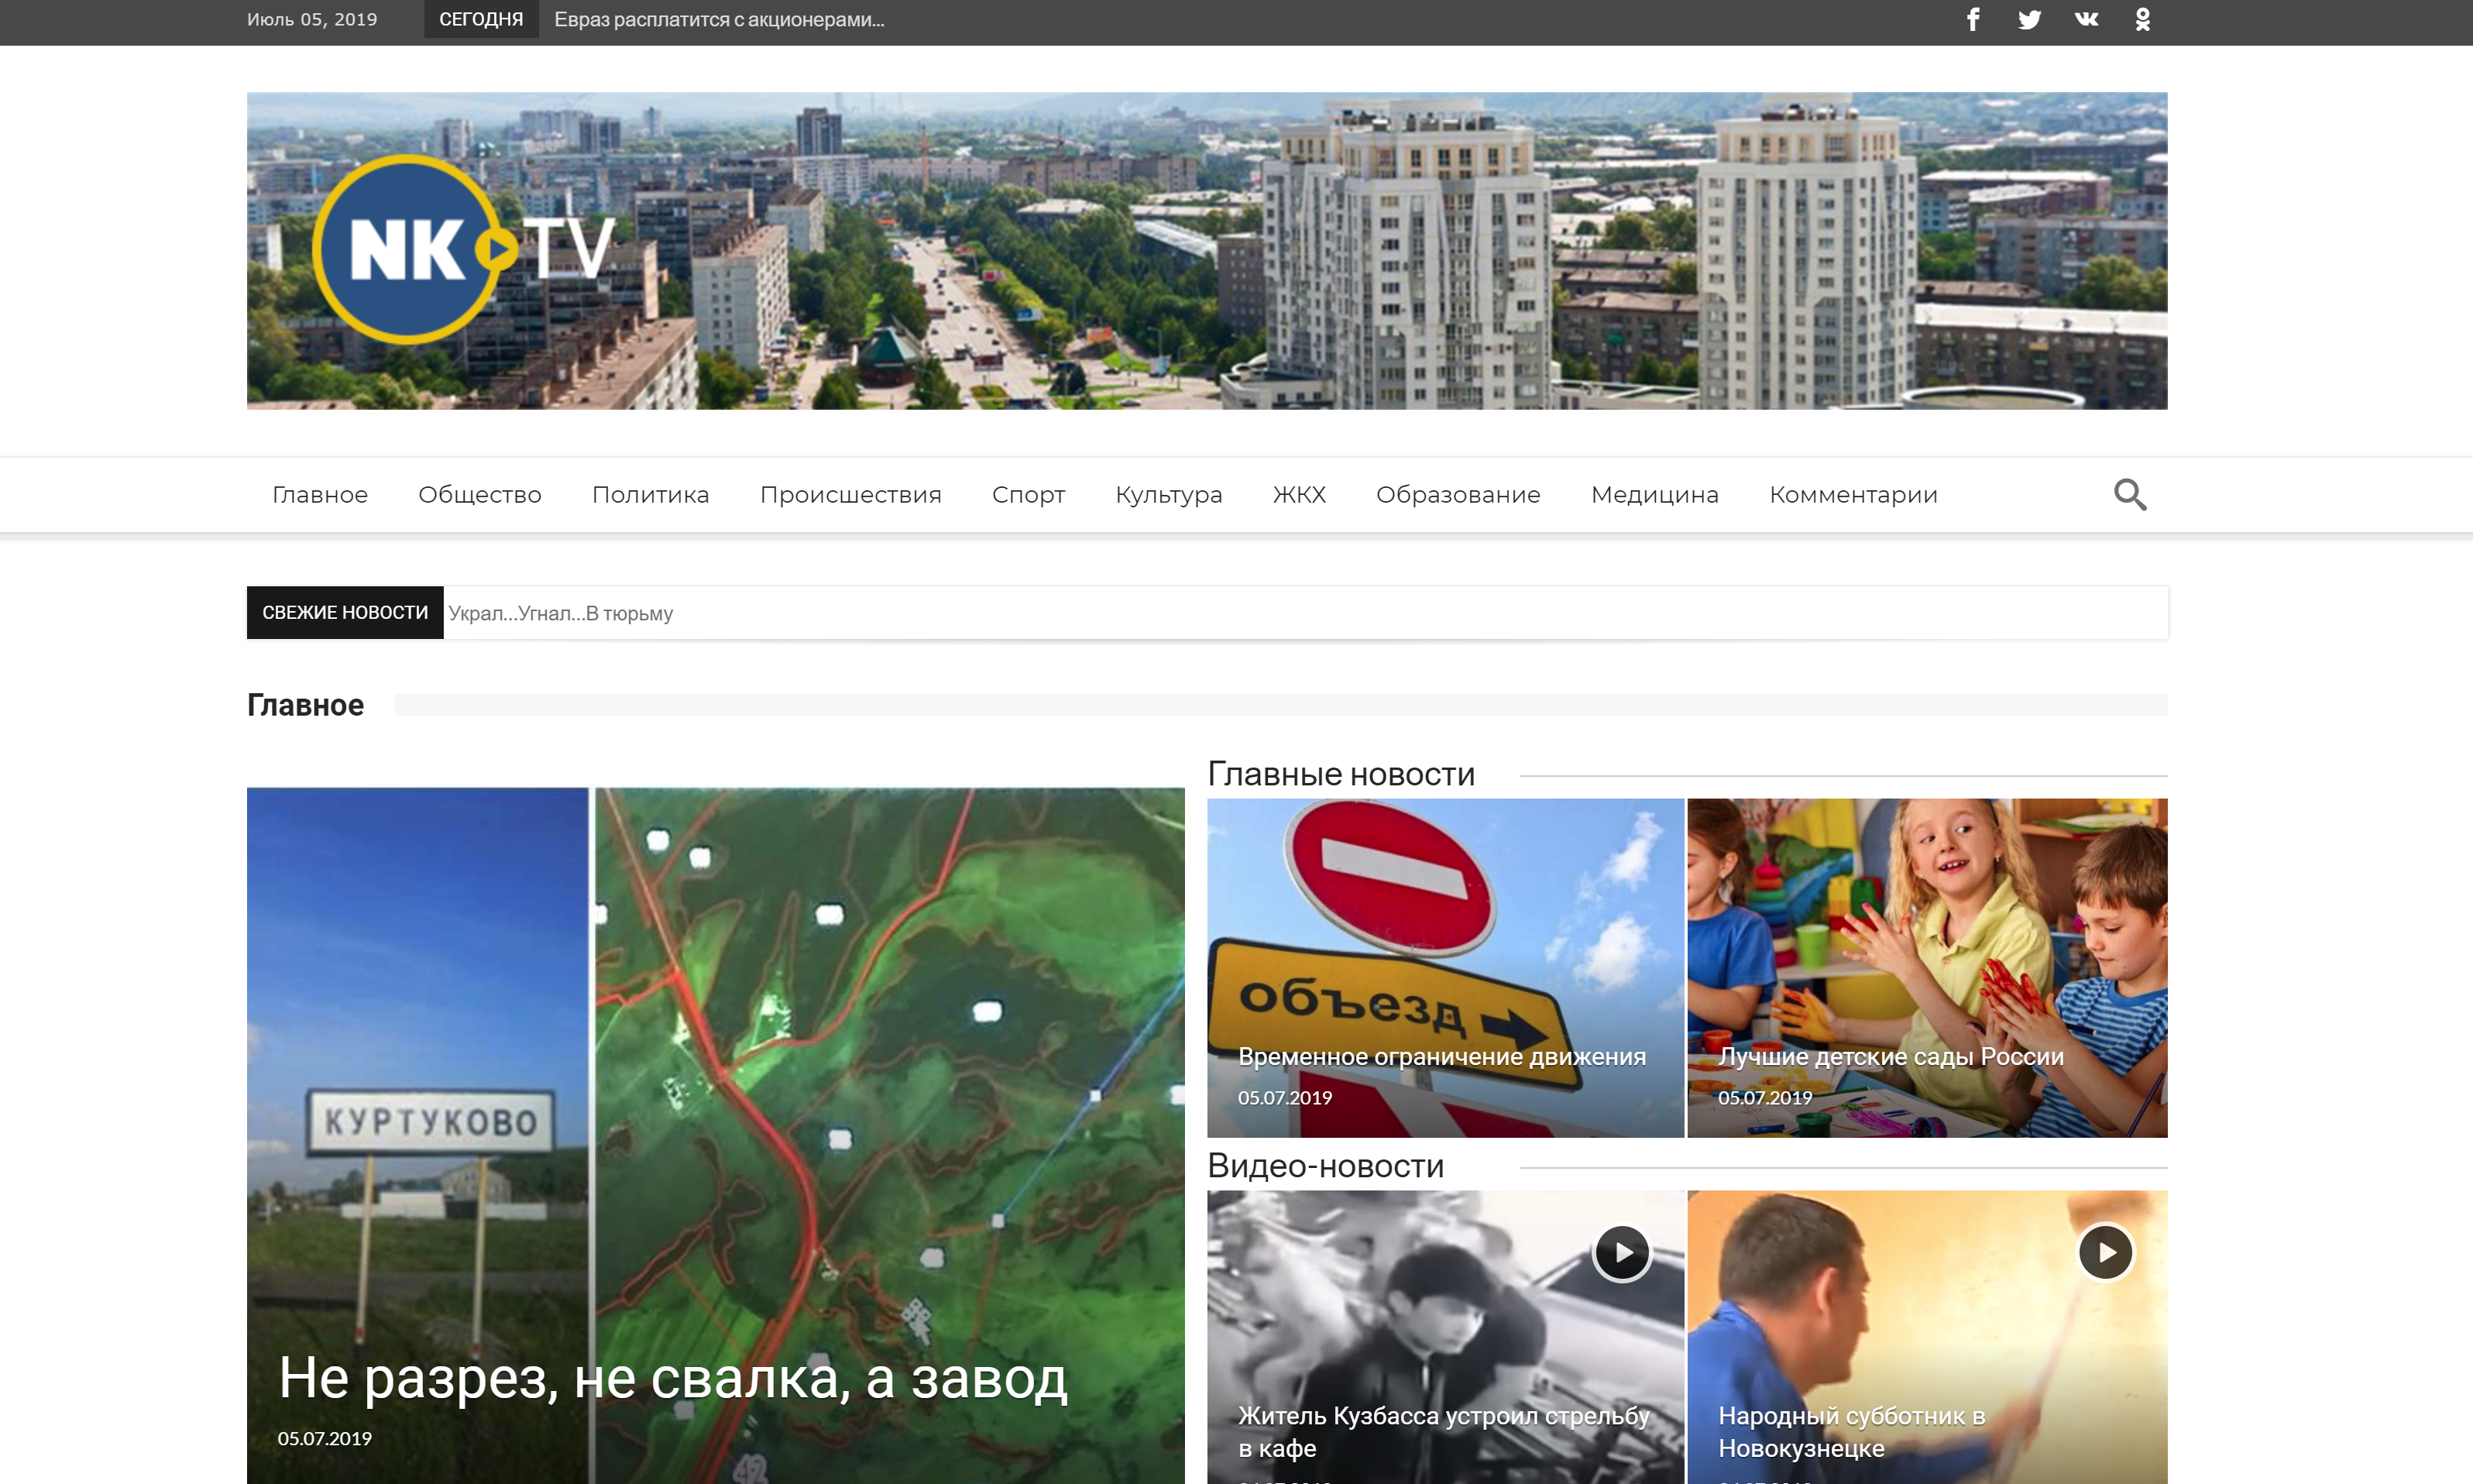Viewport: 2473px width, 1484px height.
Task: Click the search magnifier icon
Action: pos(2129,495)
